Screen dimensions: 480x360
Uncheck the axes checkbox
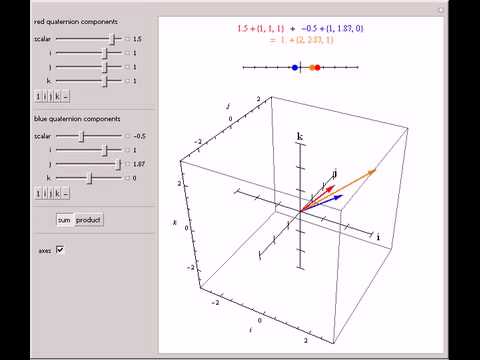click(x=60, y=249)
